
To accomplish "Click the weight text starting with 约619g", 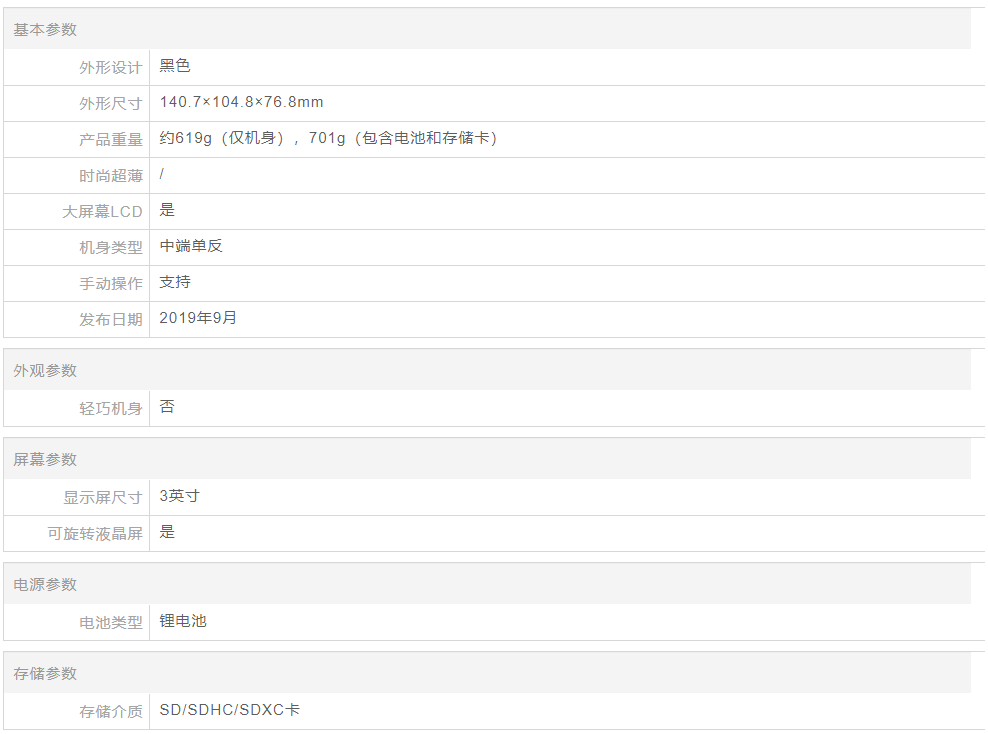I will (328, 138).
